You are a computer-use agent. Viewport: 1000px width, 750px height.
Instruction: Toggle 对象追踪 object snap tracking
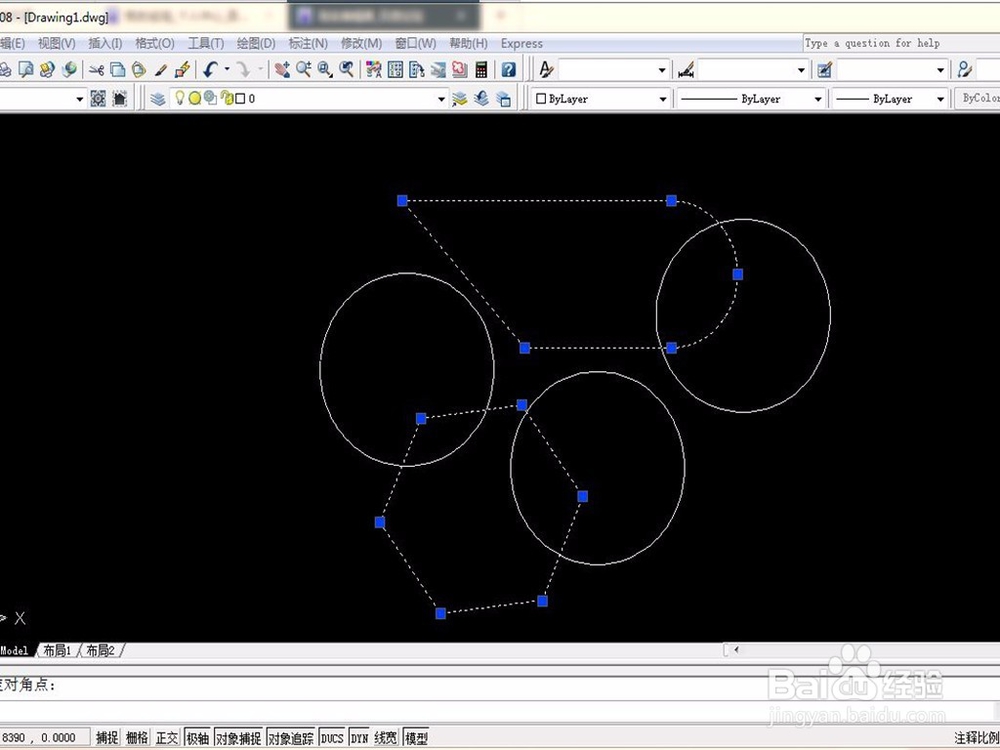[291, 738]
